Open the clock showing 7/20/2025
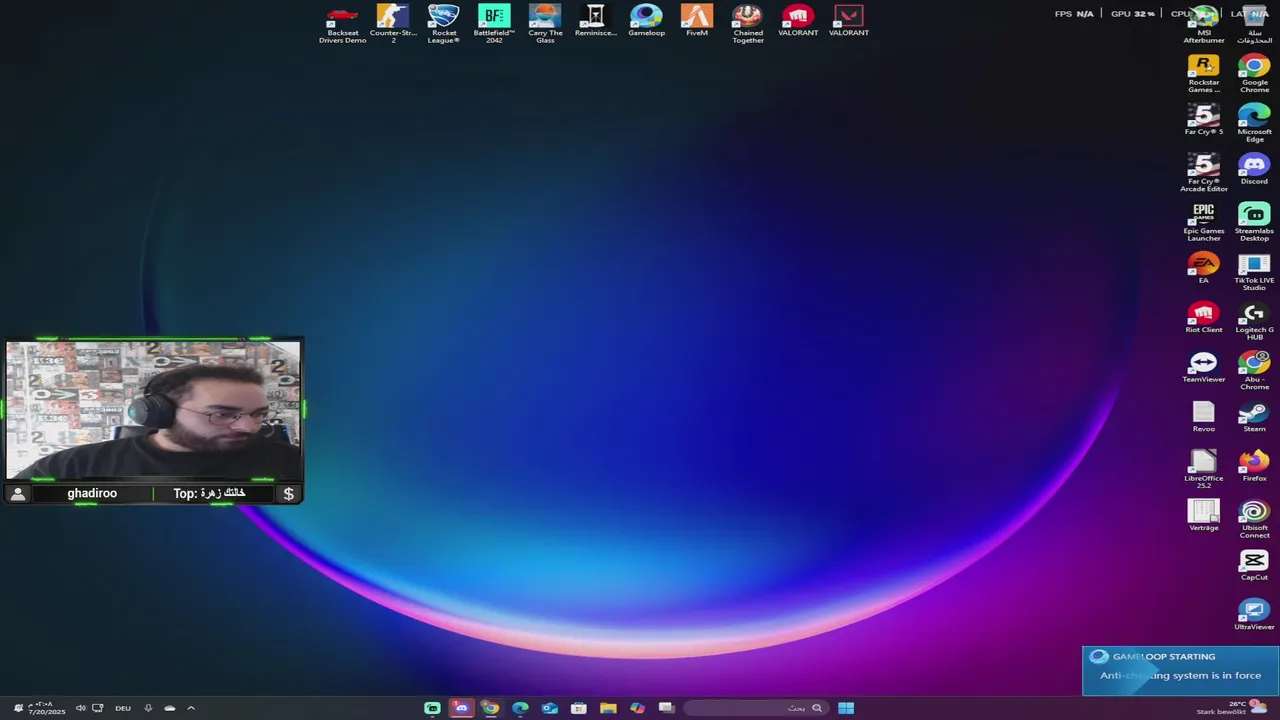The height and width of the screenshot is (720, 1280). pos(47,708)
